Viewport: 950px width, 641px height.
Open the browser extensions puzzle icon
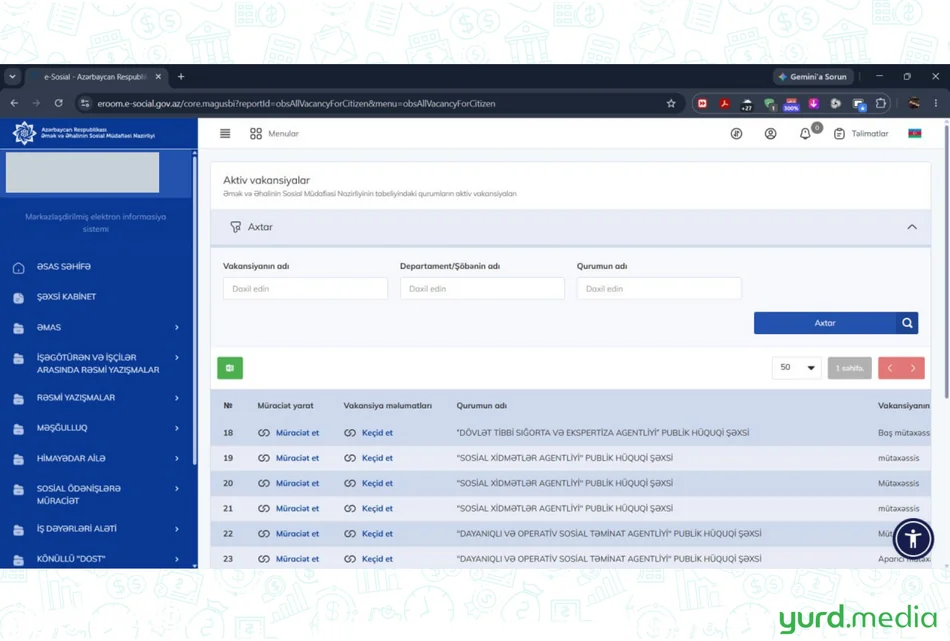click(x=880, y=104)
